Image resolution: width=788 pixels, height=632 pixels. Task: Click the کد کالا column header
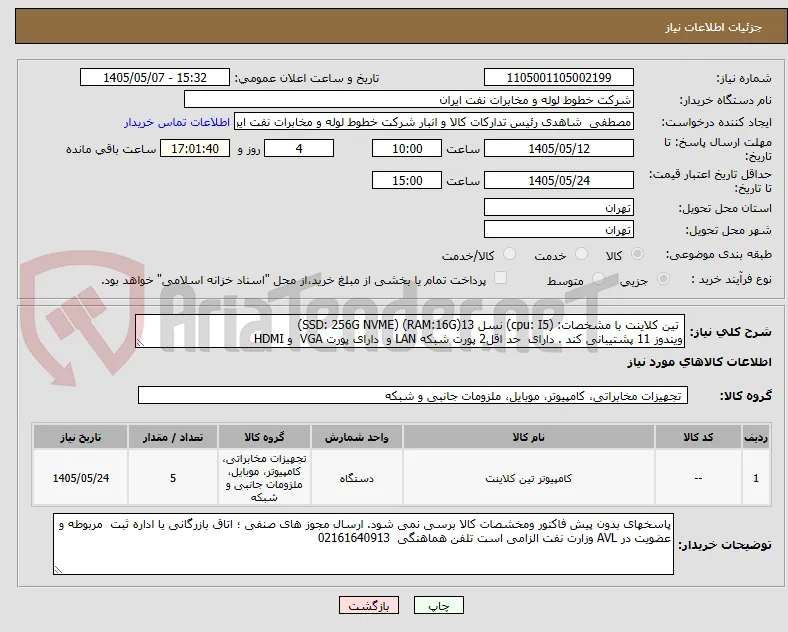click(698, 437)
